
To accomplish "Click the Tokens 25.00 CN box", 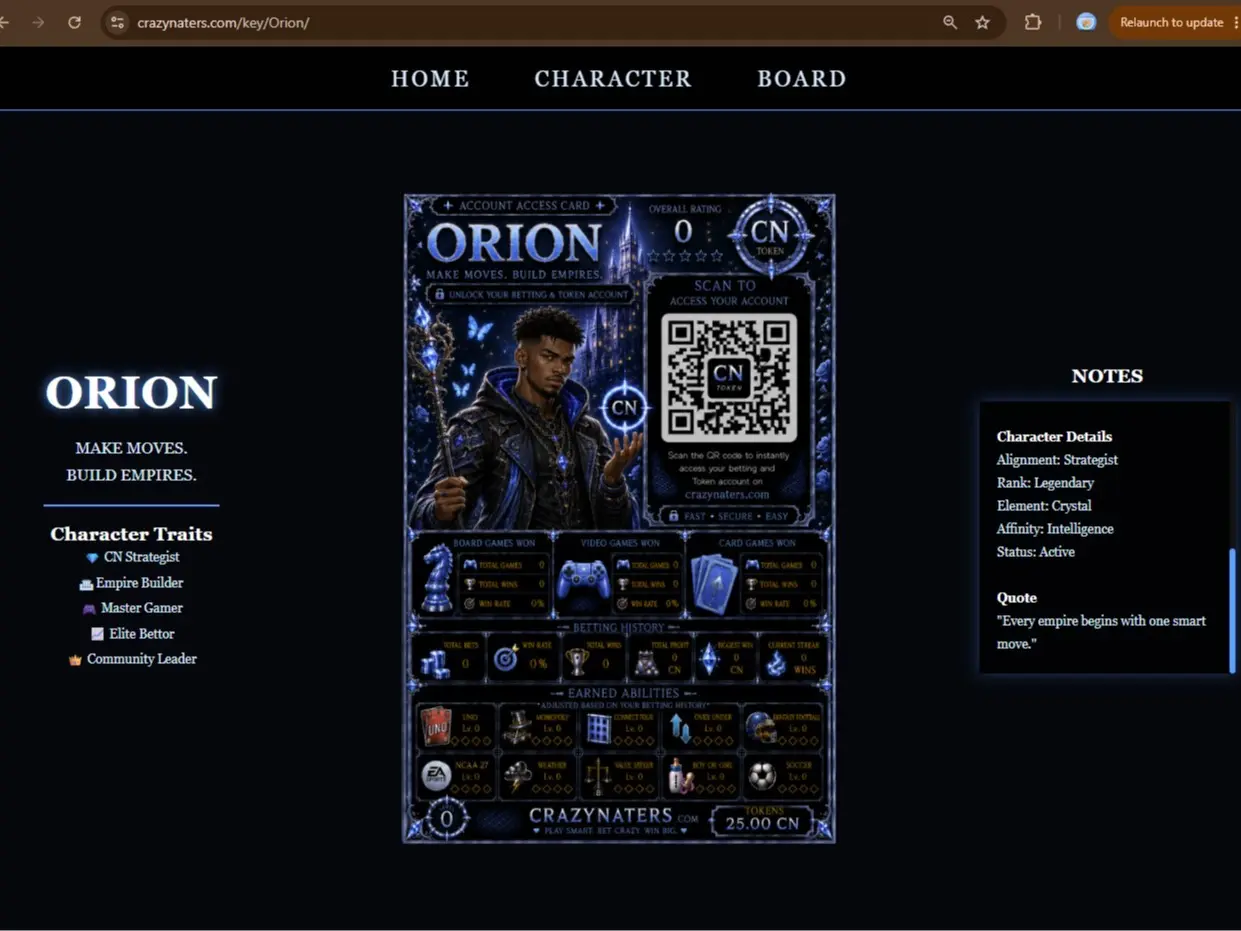I will coord(761,821).
